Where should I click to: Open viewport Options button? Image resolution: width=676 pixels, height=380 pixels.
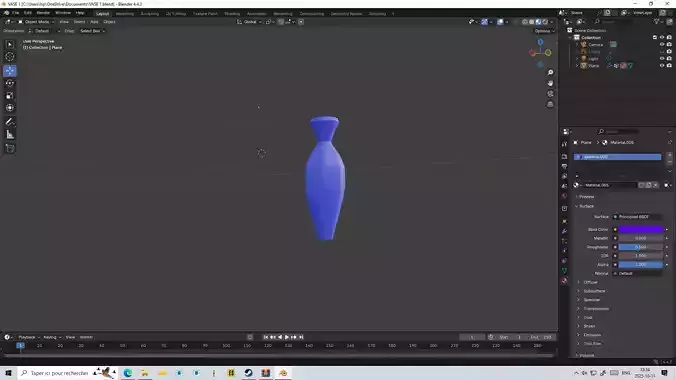[x=544, y=31]
